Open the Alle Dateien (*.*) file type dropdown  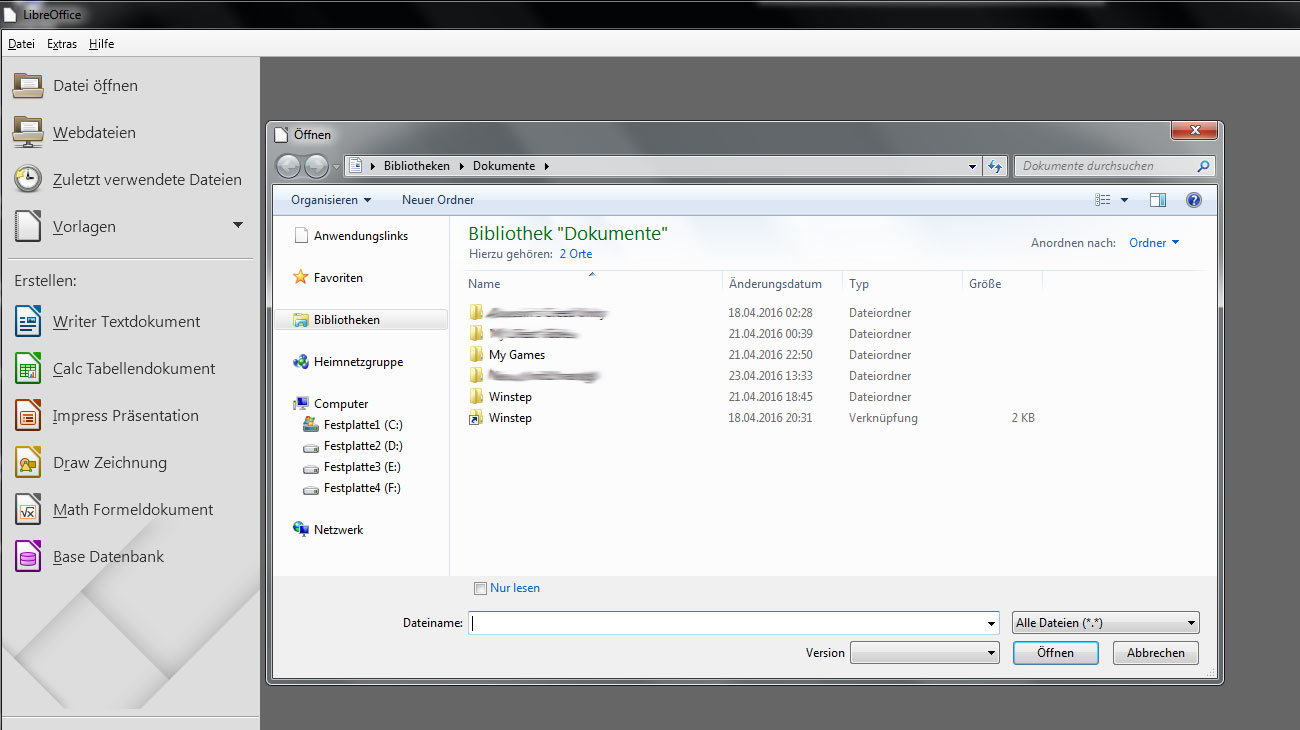pos(1106,623)
